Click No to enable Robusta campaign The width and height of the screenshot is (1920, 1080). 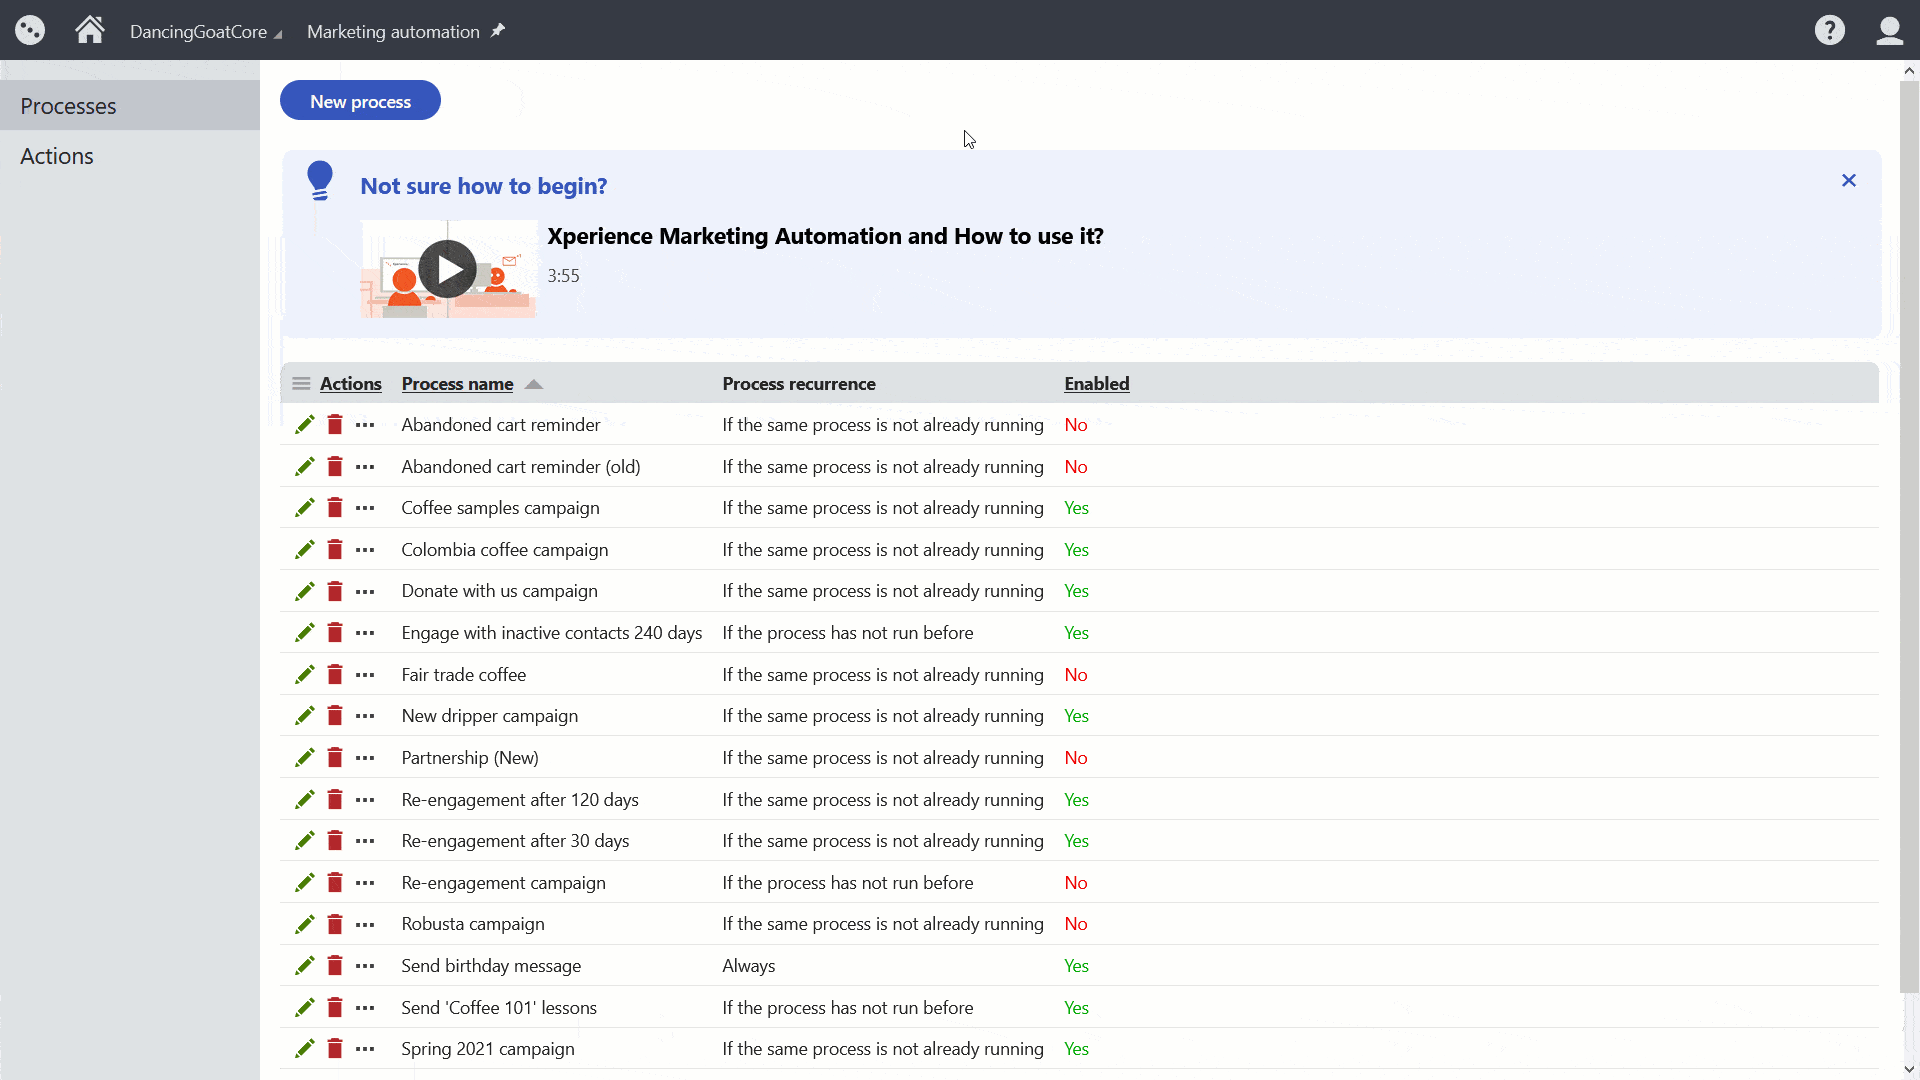(1076, 923)
